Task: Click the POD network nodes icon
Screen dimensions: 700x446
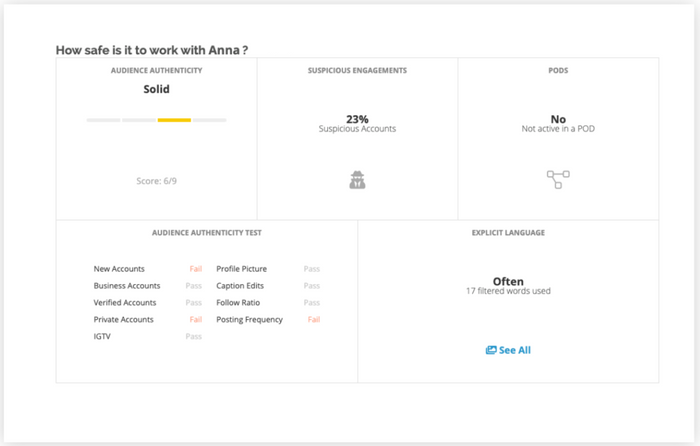Action: click(x=557, y=180)
